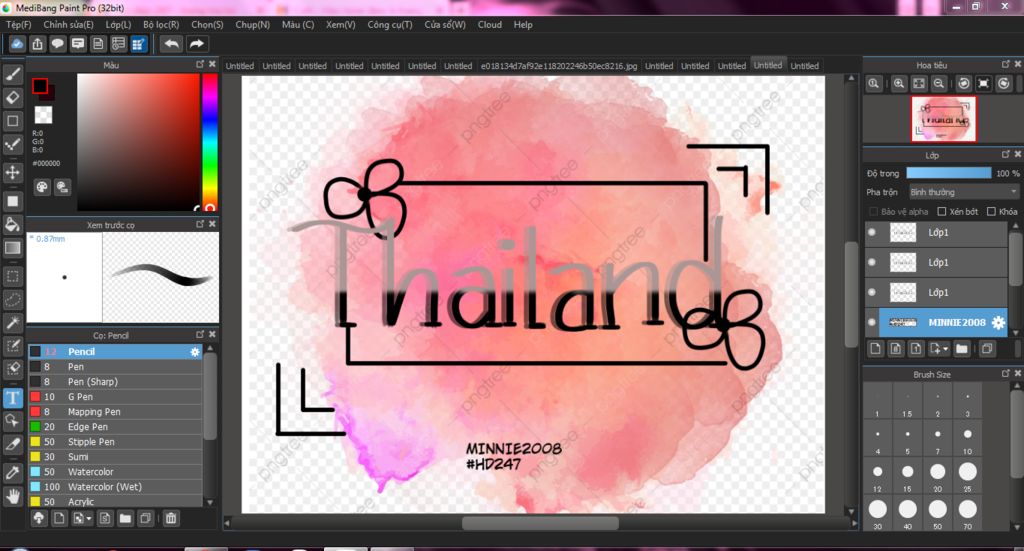The image size is (1024, 551).
Task: Select the Mapping Pen brush
Action: pyautogui.click(x=115, y=412)
